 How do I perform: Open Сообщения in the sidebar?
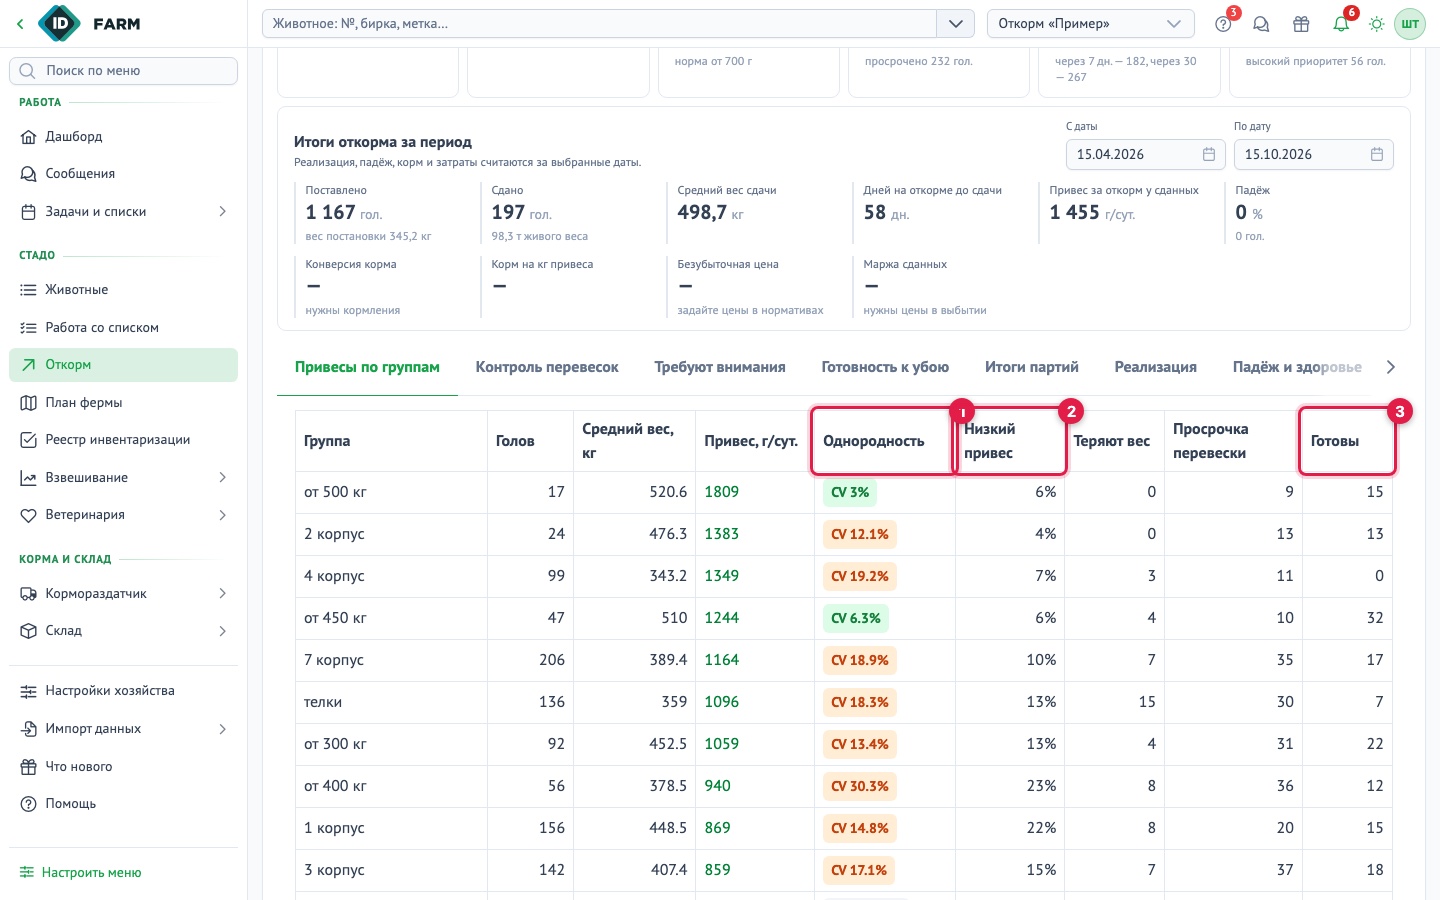coord(123,174)
